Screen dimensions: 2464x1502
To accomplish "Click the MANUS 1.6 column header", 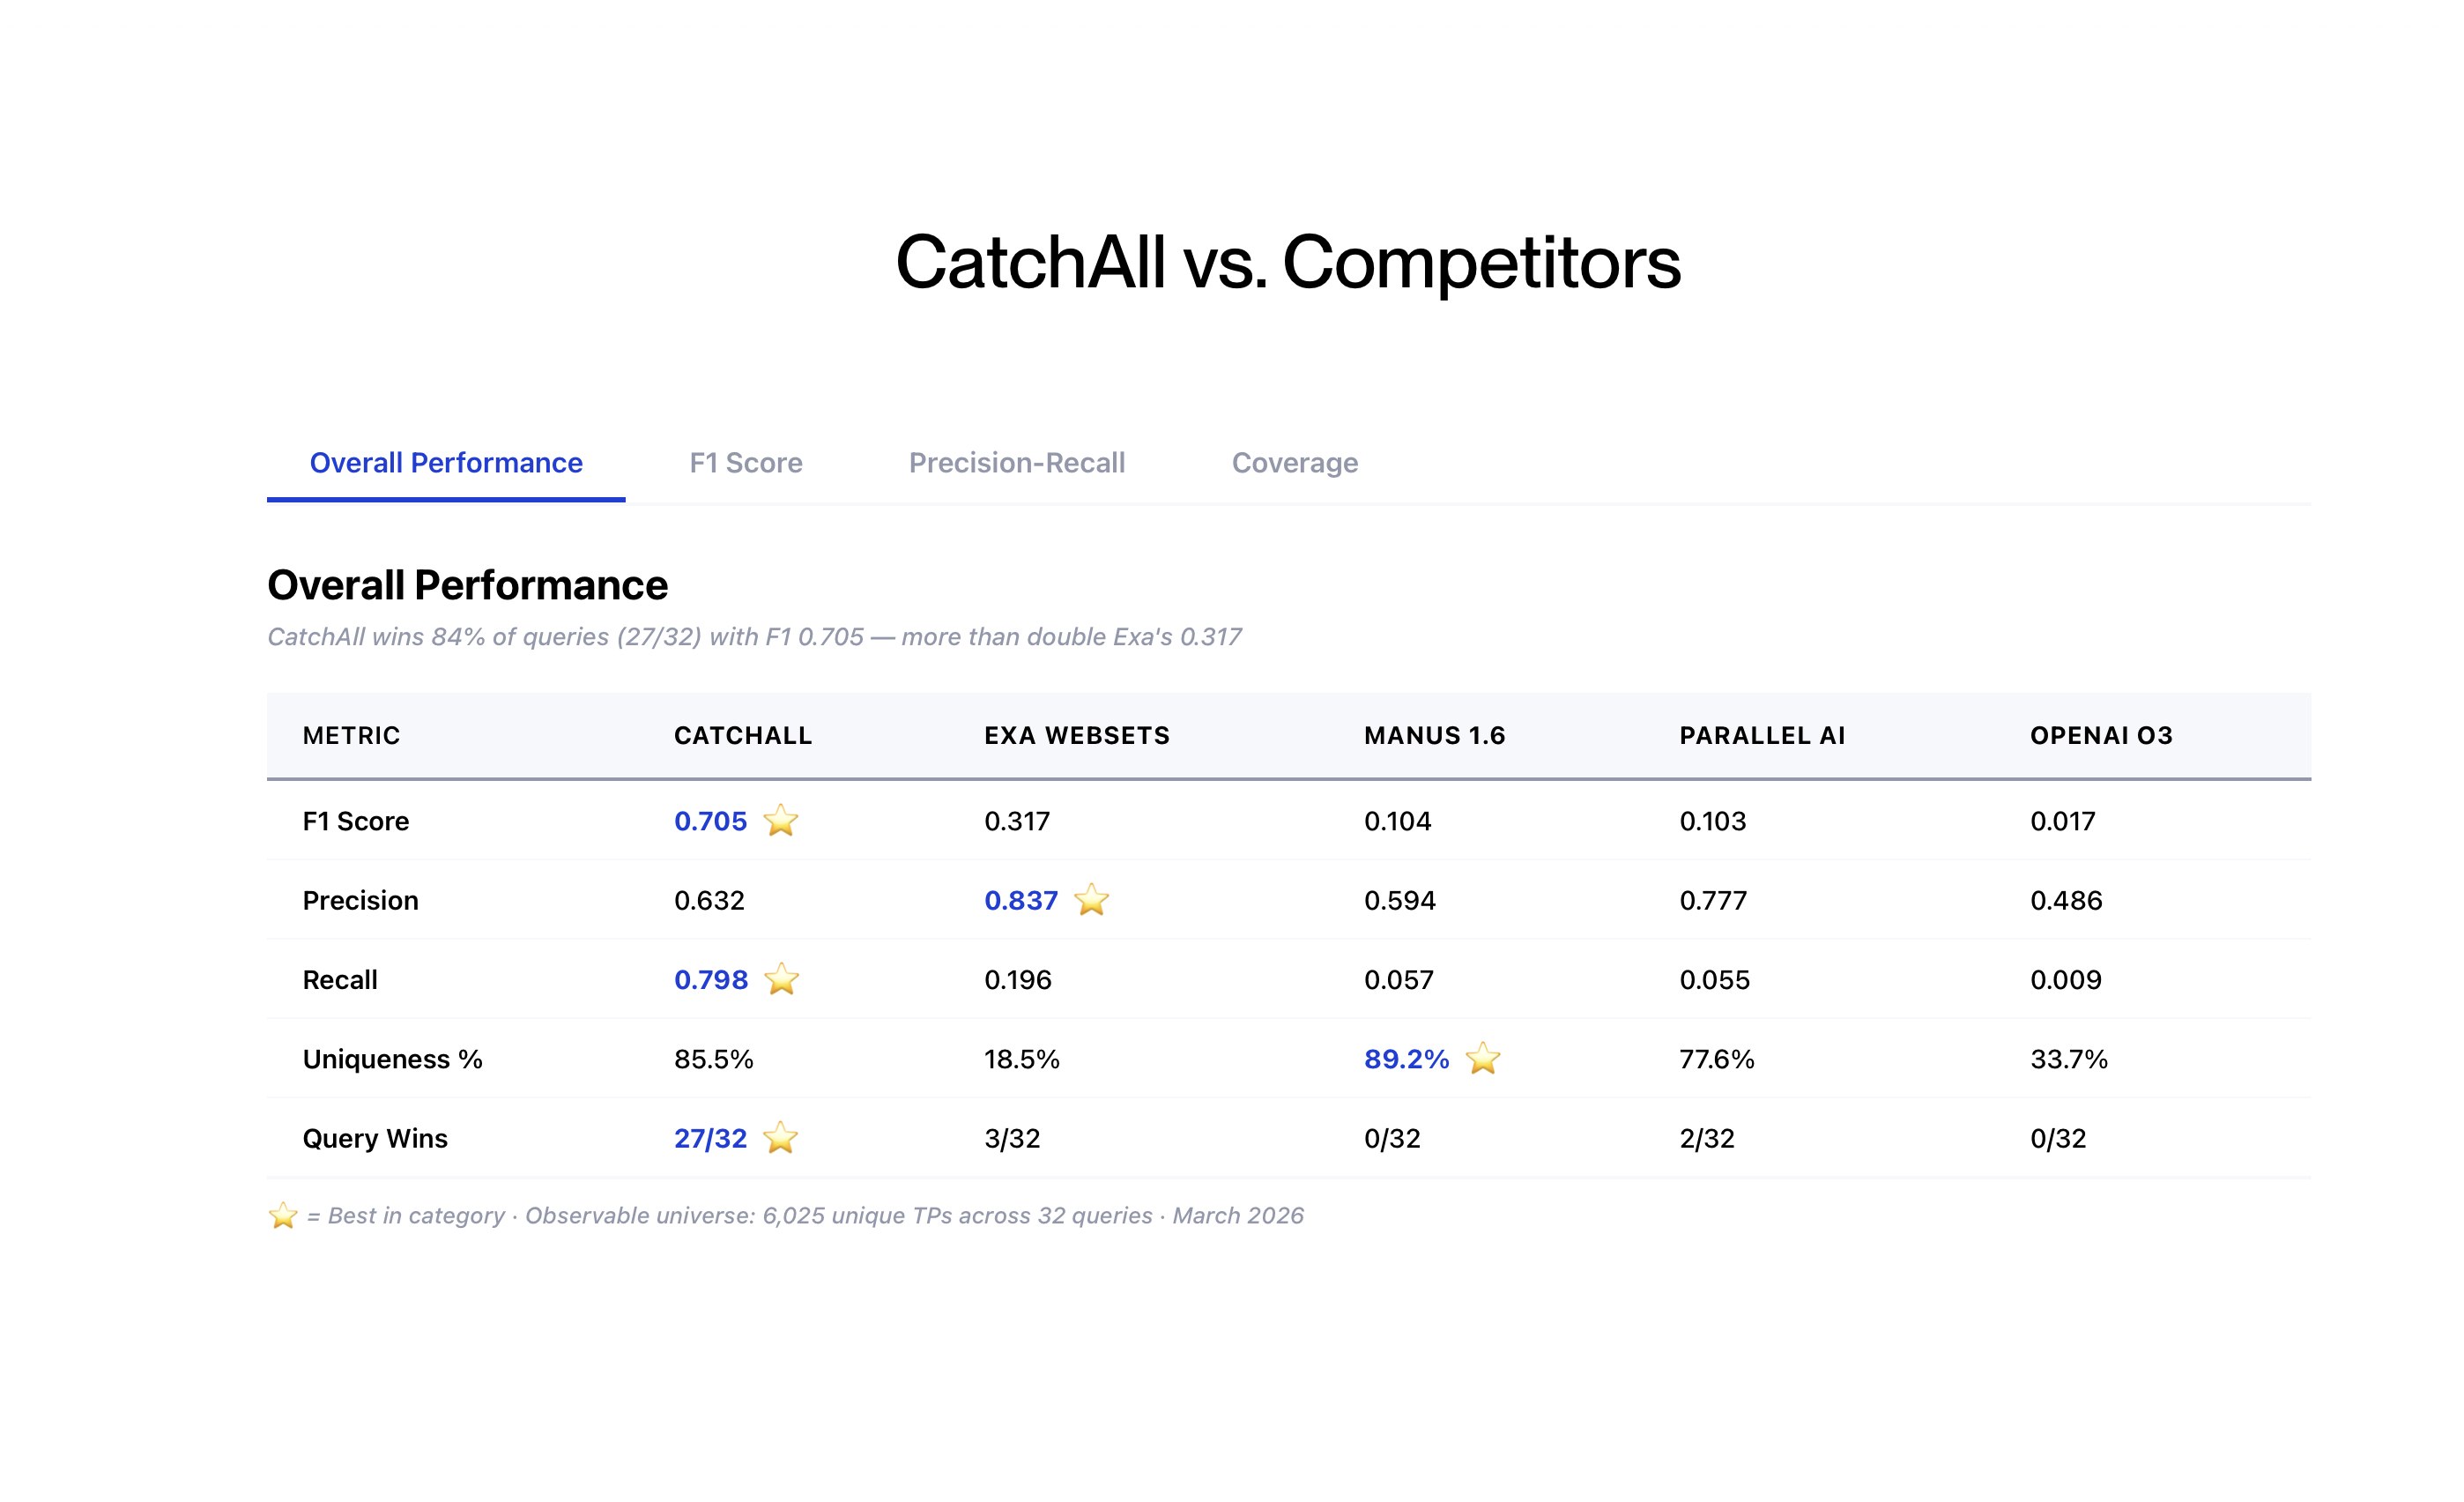I will click(x=1434, y=736).
